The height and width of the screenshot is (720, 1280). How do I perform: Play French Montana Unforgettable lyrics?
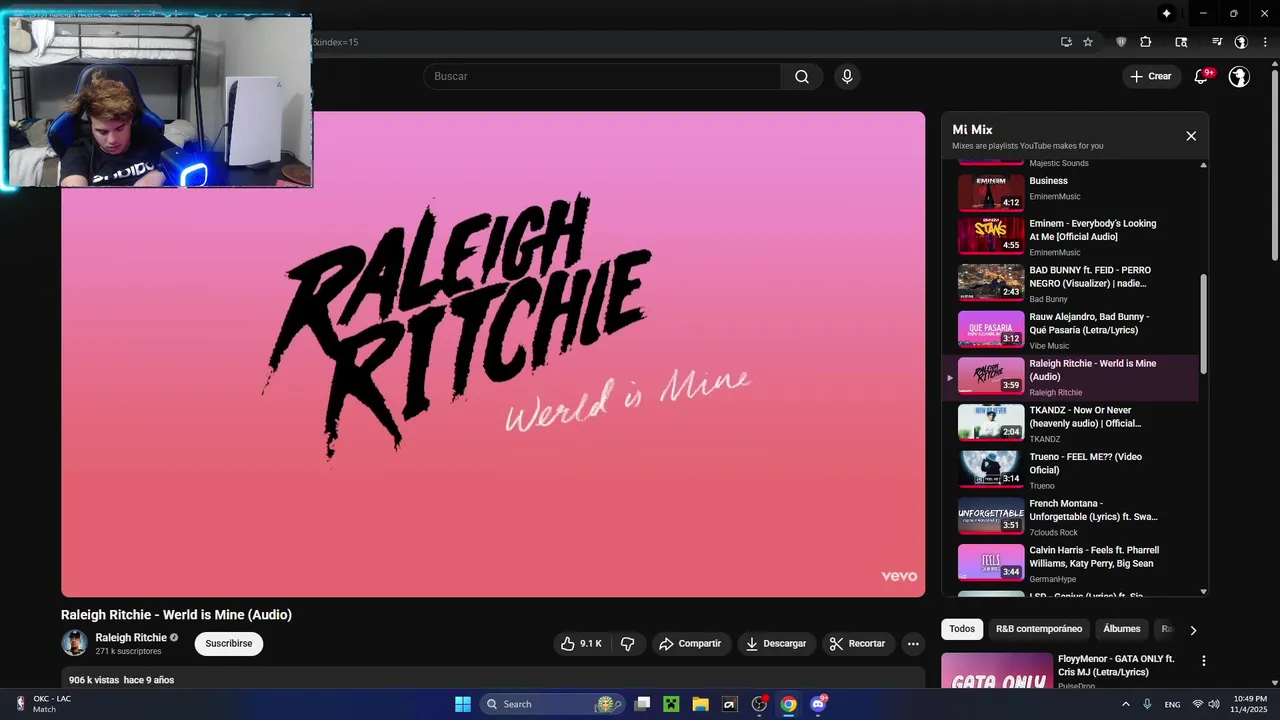pyautogui.click(x=1072, y=518)
